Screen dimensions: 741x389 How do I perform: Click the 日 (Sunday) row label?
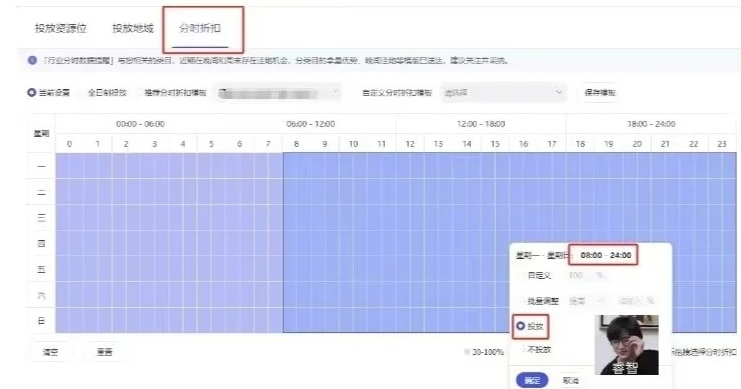[41, 320]
